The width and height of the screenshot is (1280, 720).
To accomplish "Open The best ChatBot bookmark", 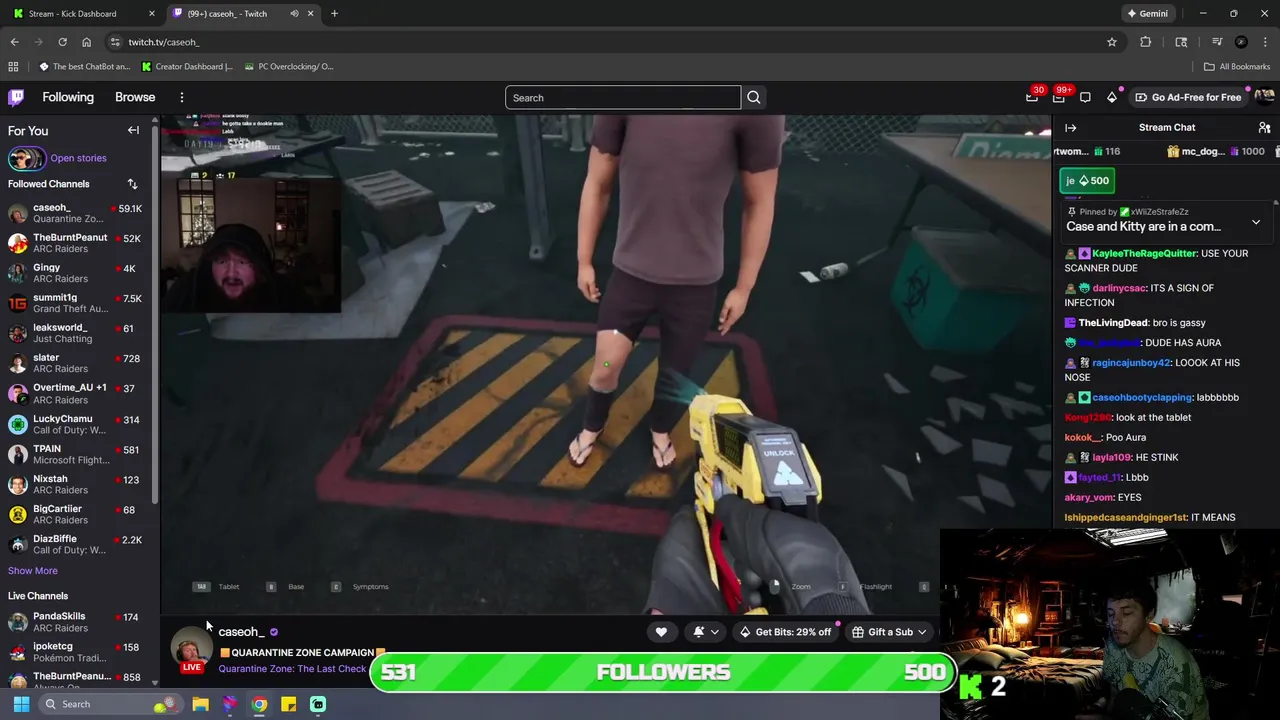I will click(x=84, y=67).
